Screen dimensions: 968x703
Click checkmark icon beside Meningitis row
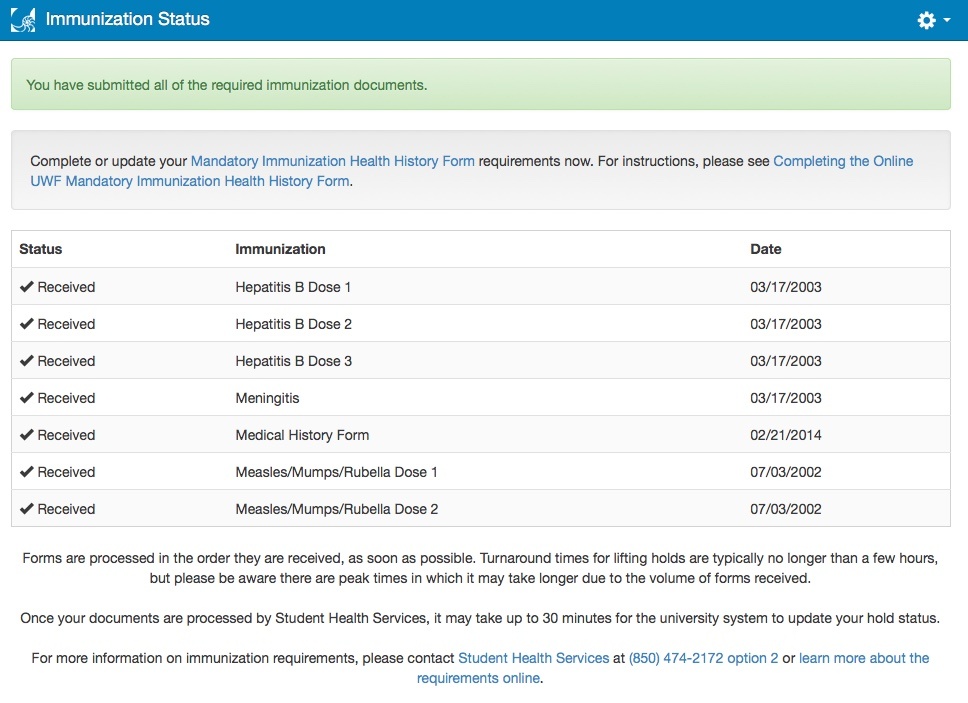point(26,397)
